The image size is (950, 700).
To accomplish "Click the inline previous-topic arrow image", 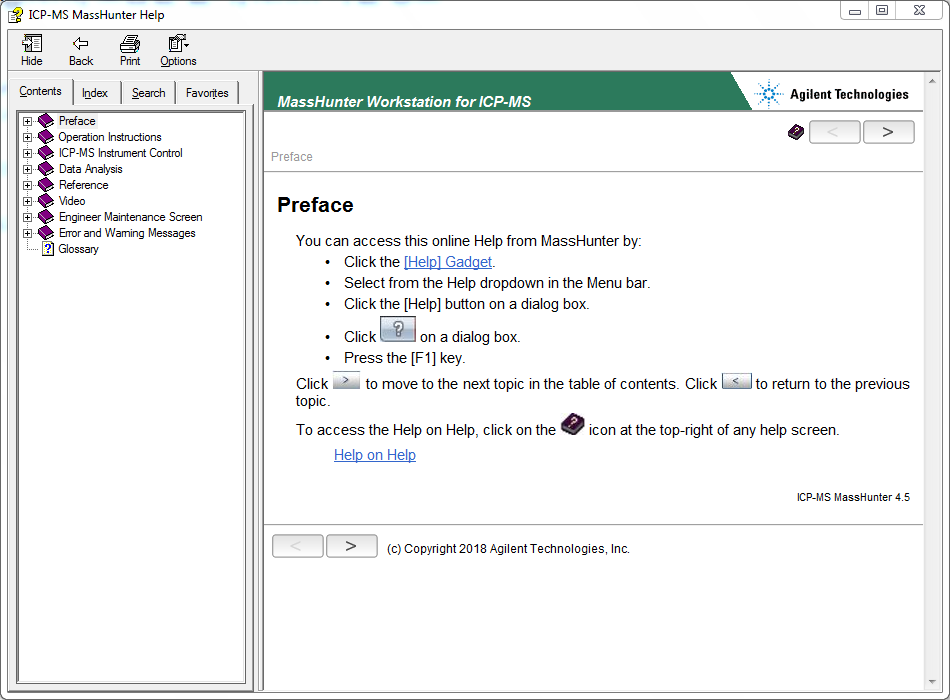I will tap(736, 381).
